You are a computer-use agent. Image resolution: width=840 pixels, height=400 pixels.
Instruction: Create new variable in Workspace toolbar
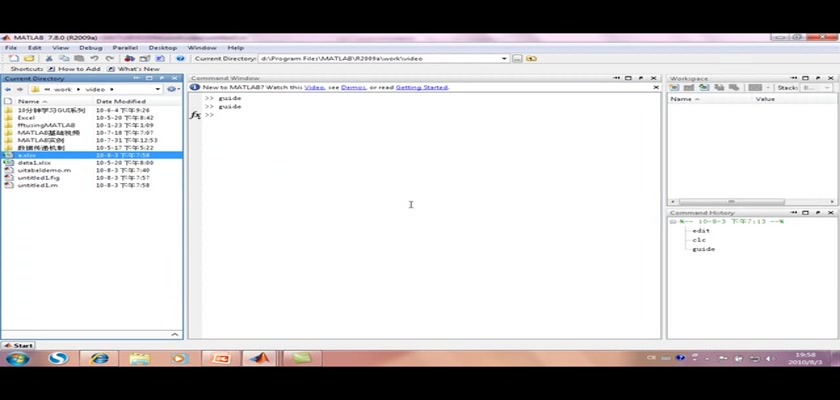[674, 87]
